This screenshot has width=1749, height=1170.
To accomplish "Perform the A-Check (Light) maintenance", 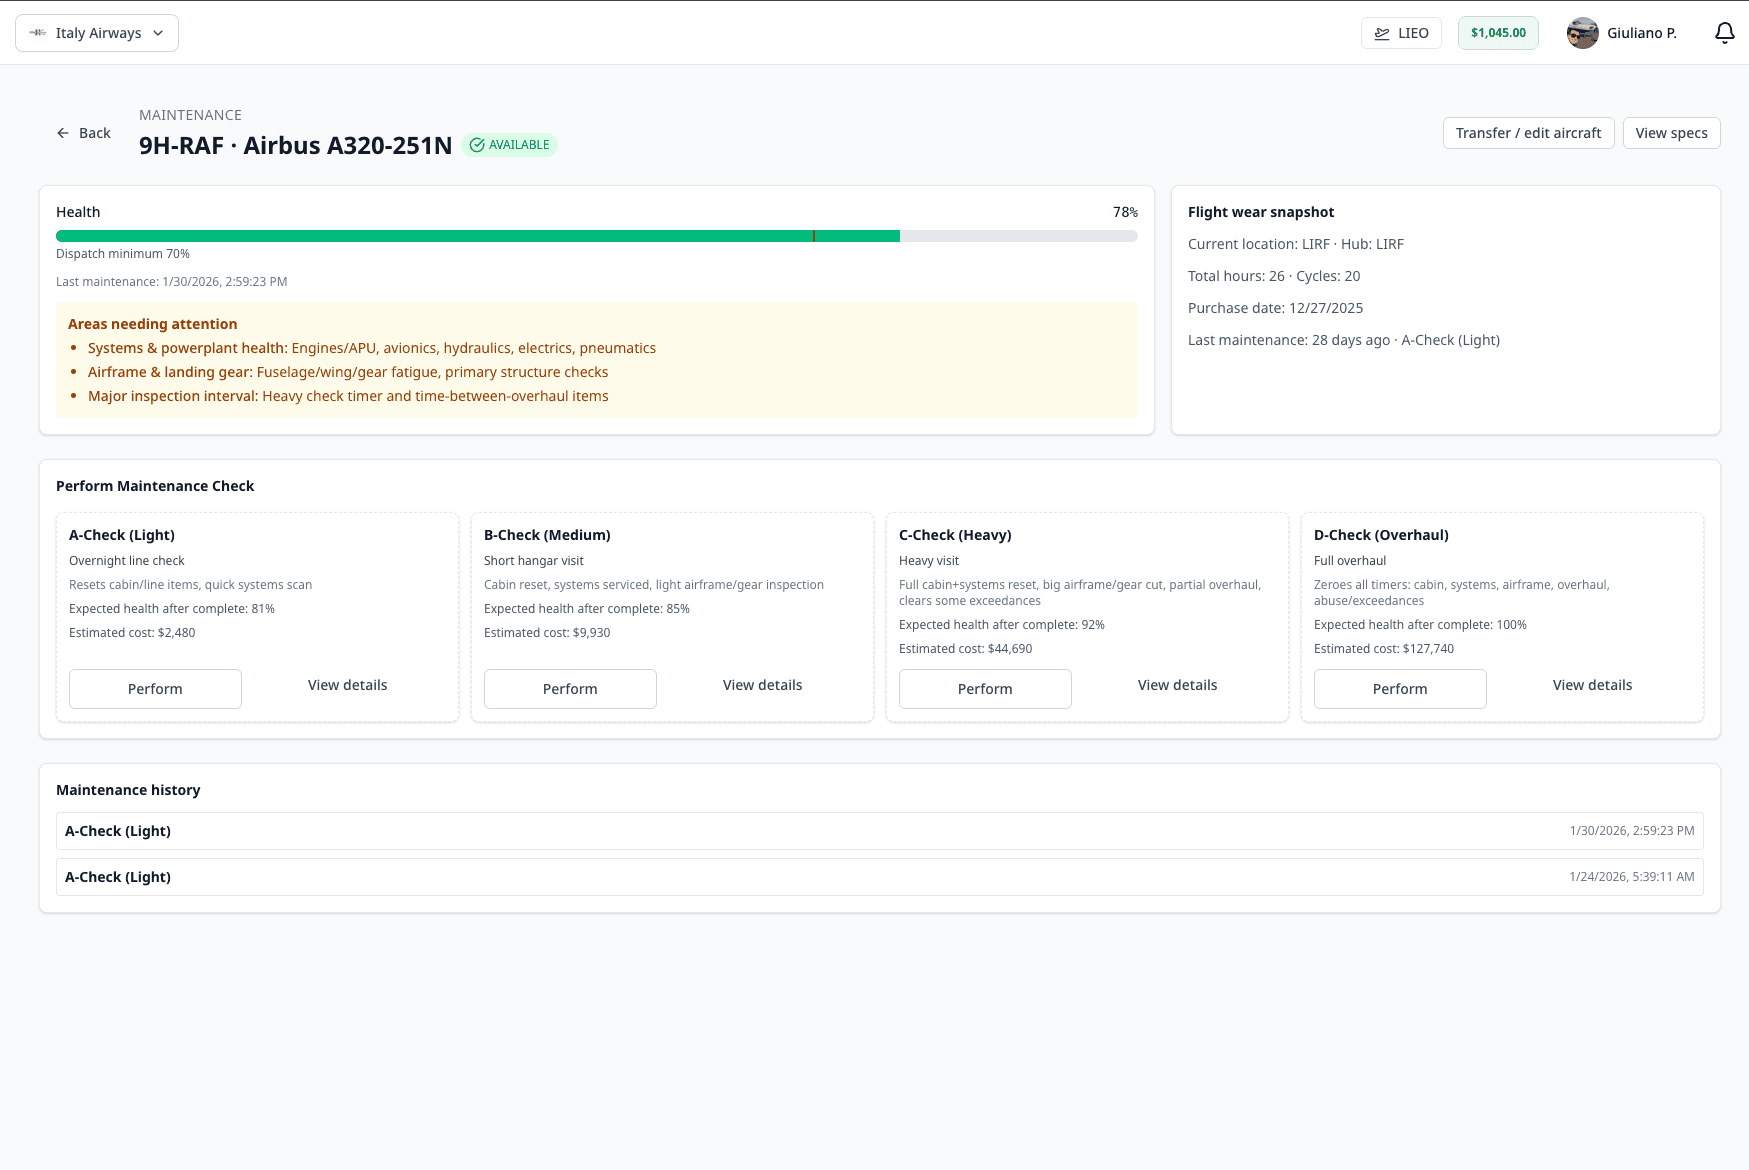I will point(155,689).
